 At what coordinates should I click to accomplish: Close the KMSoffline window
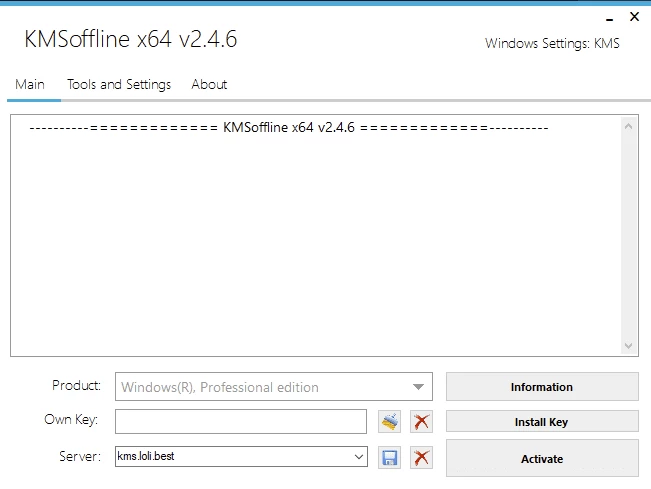pyautogui.click(x=634, y=17)
